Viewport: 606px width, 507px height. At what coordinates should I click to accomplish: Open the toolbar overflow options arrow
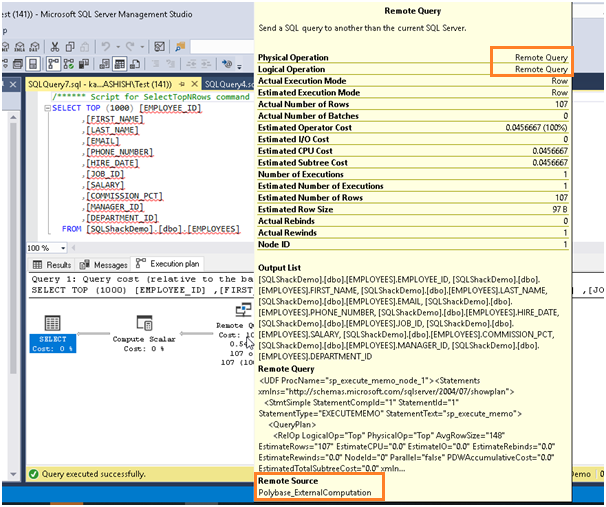(x=239, y=66)
